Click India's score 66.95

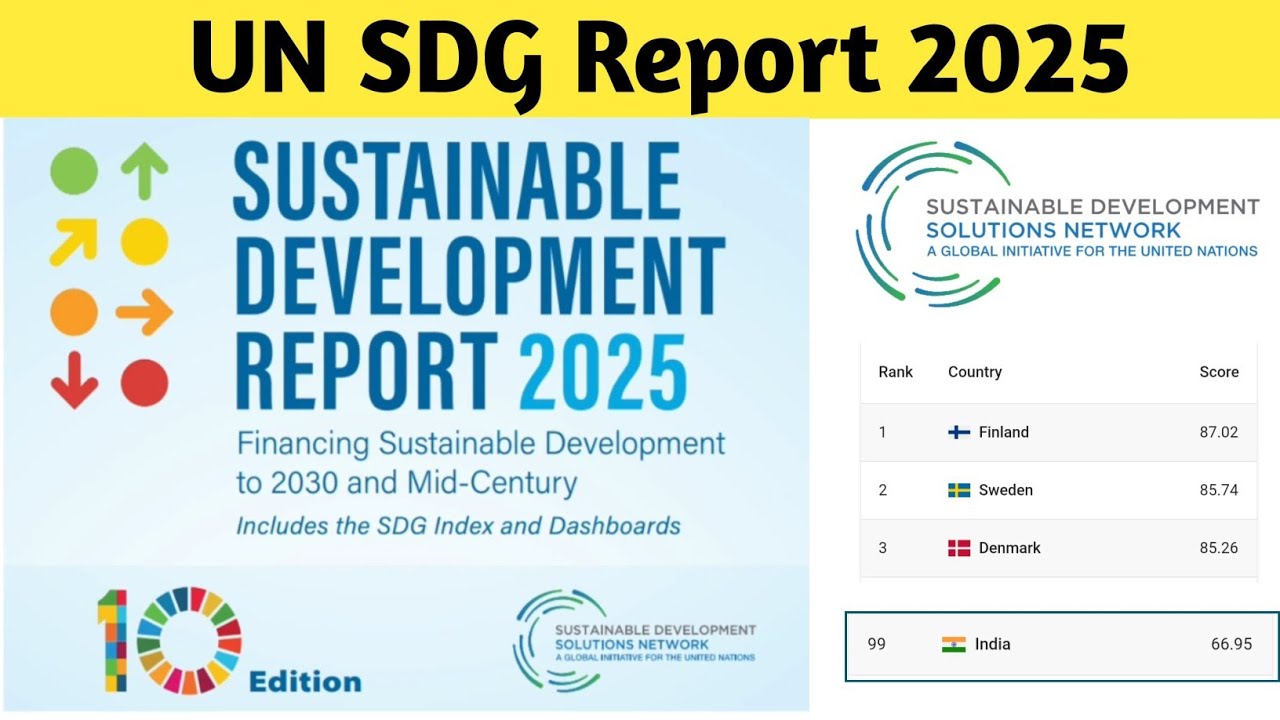point(1231,645)
